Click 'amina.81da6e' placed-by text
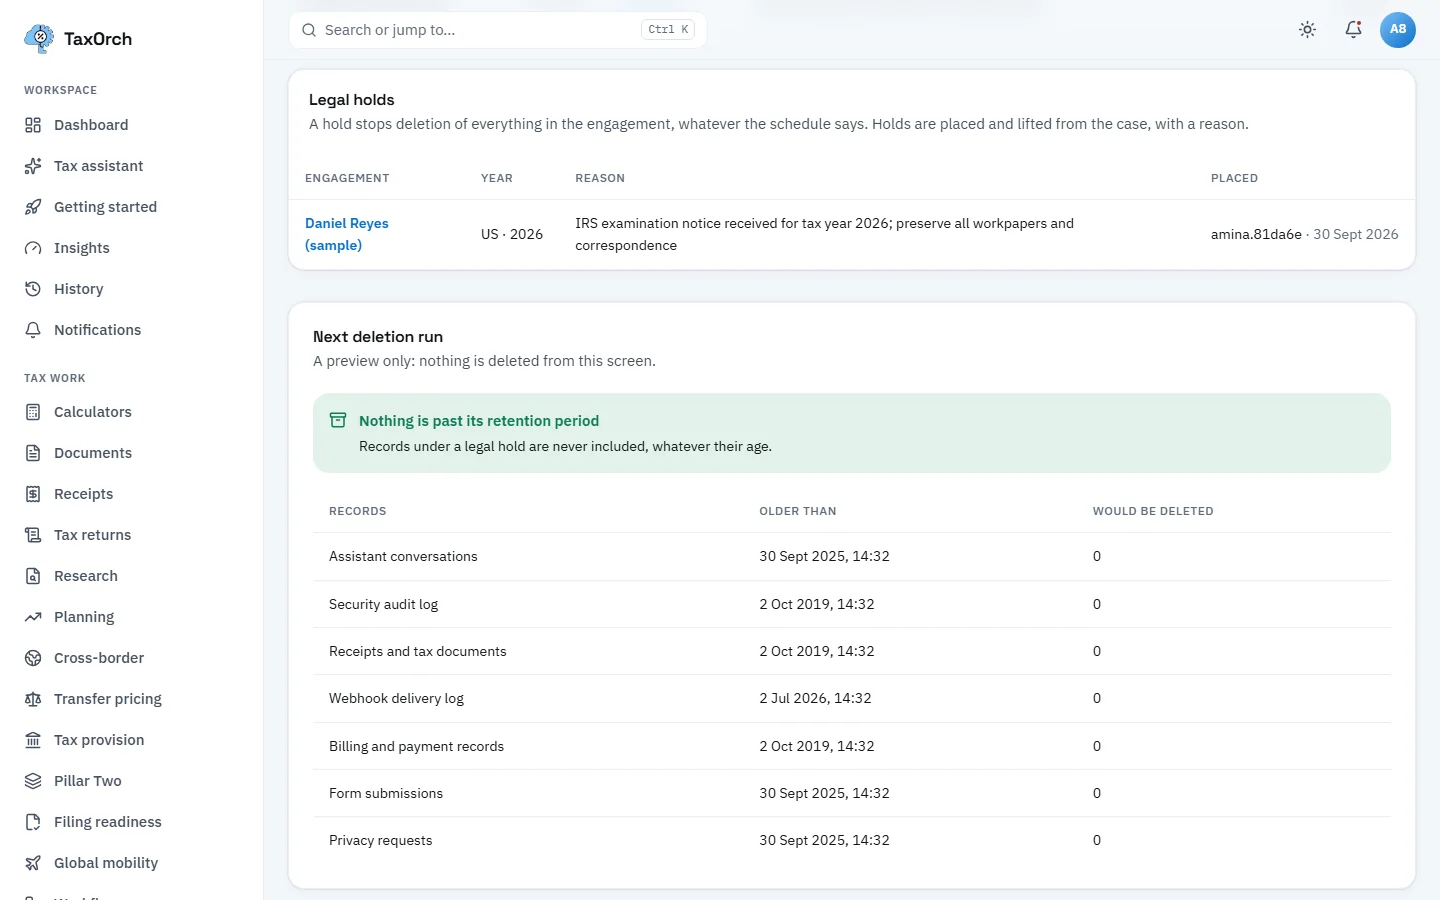The height and width of the screenshot is (900, 1440). [1256, 234]
